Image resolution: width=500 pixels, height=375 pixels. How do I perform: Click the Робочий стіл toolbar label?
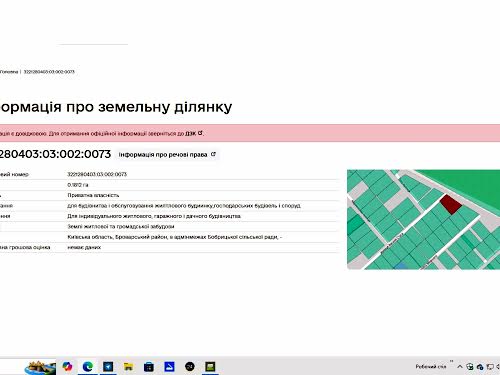pyautogui.click(x=430, y=367)
